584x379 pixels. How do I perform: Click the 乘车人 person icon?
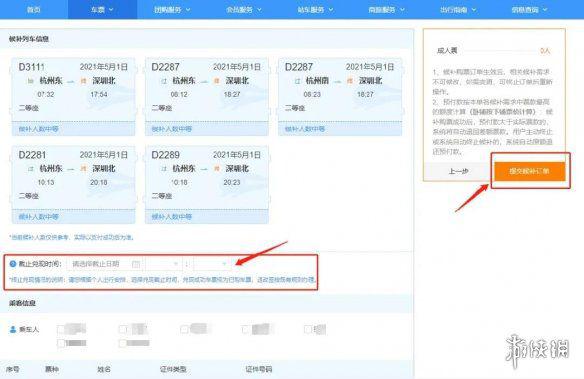pos(13,329)
